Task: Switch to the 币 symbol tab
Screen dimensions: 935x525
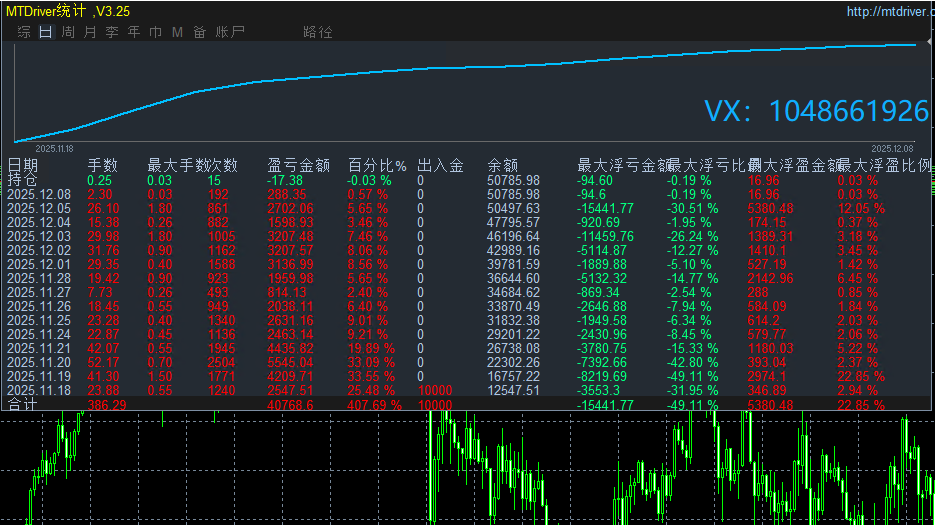Action: [155, 32]
